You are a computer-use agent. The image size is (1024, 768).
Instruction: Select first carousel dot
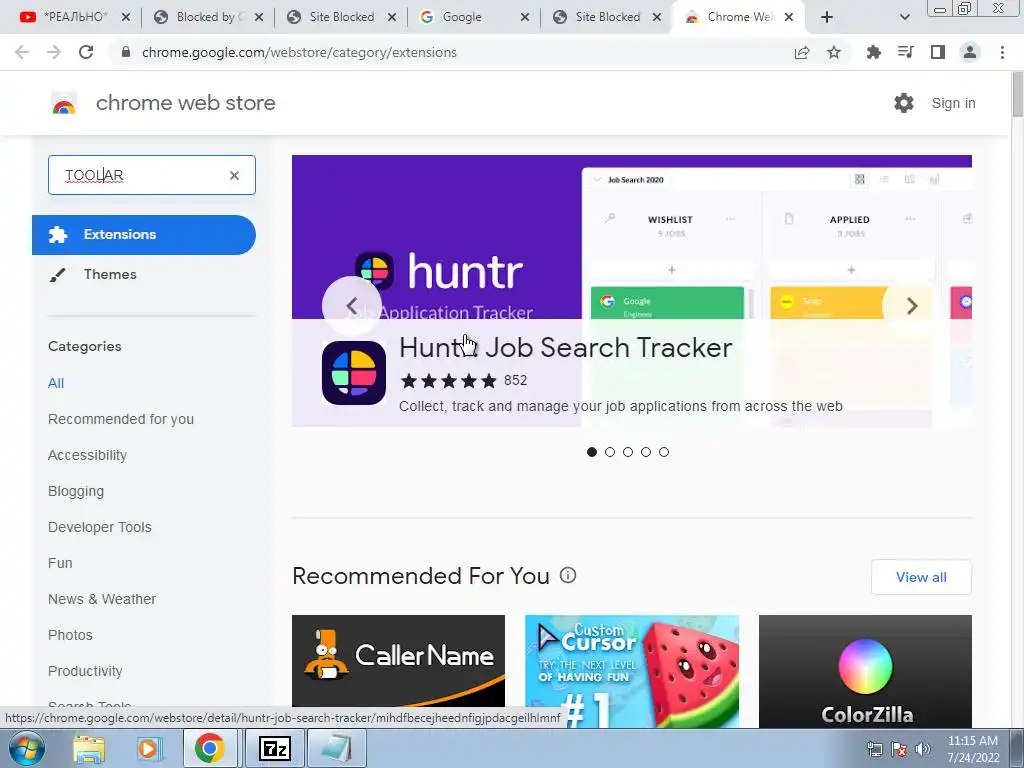point(592,452)
